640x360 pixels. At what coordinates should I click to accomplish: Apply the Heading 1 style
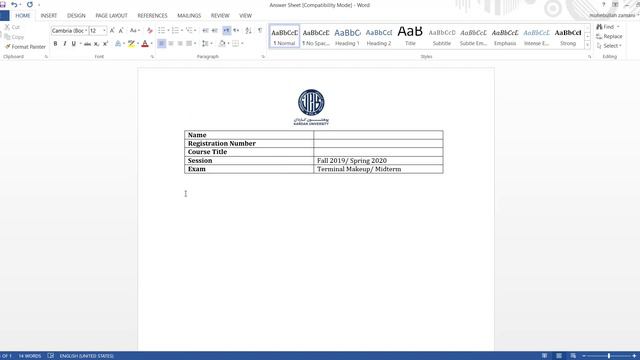click(347, 36)
